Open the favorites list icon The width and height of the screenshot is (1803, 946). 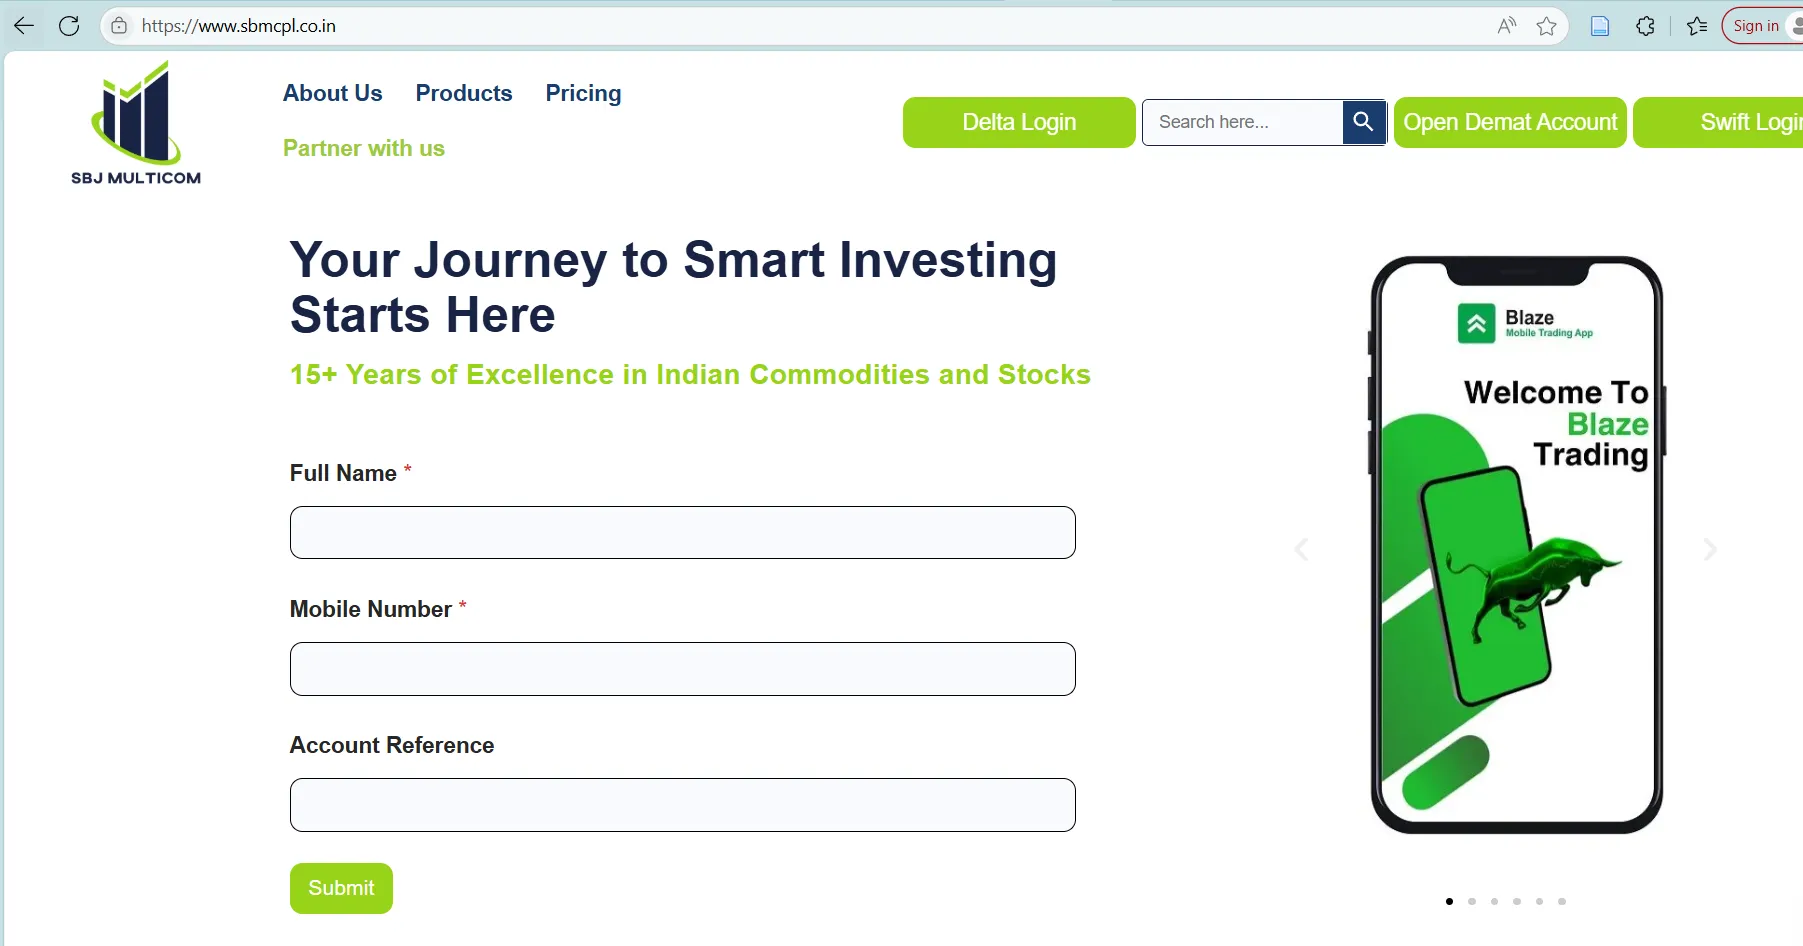click(x=1697, y=26)
